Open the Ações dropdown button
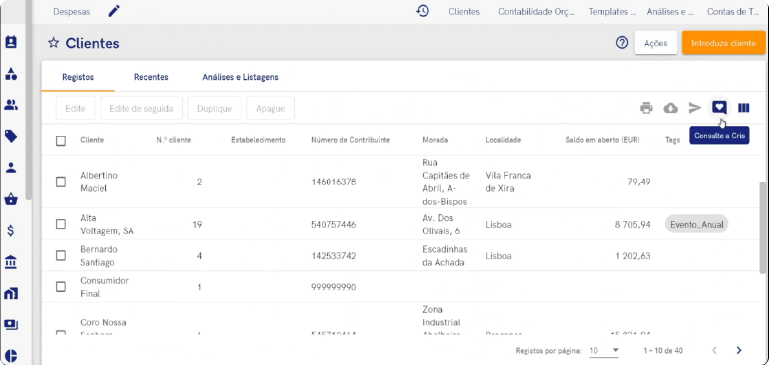This screenshot has width=769, height=365. click(x=656, y=43)
